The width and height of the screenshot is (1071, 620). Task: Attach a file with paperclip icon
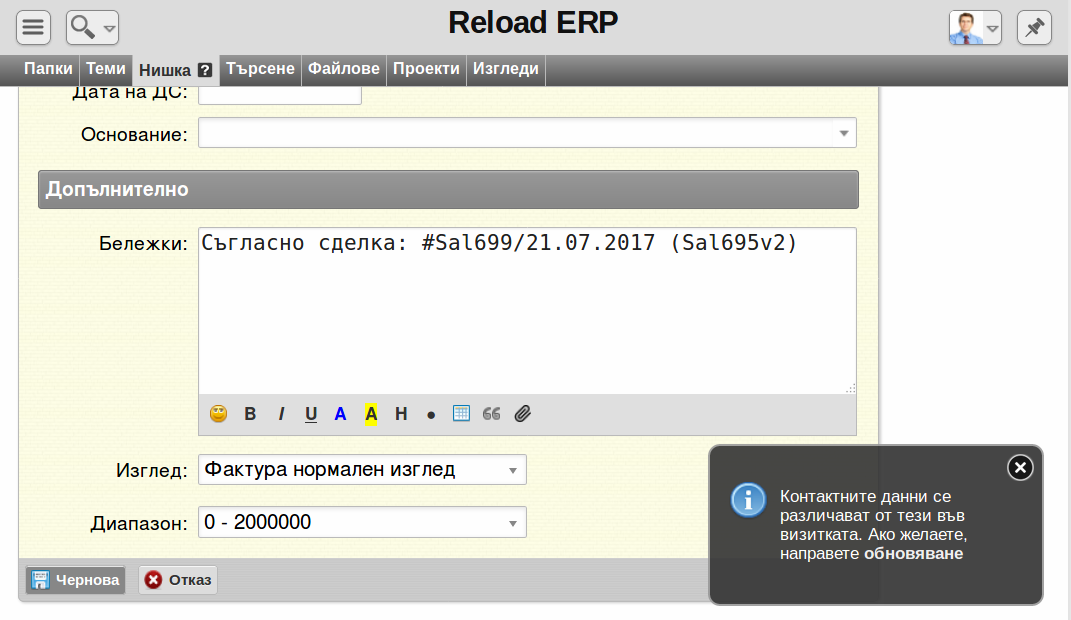coord(523,414)
